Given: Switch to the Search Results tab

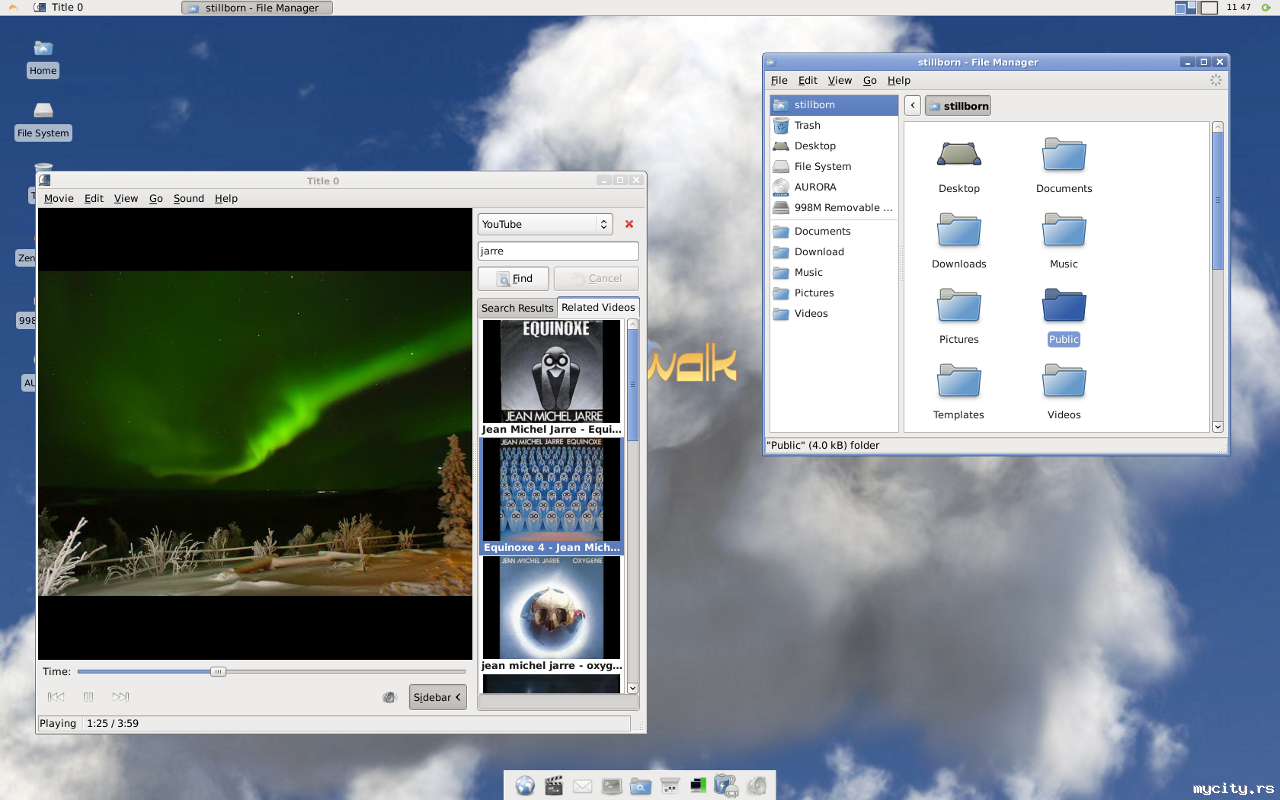Looking at the screenshot, I should click(517, 308).
